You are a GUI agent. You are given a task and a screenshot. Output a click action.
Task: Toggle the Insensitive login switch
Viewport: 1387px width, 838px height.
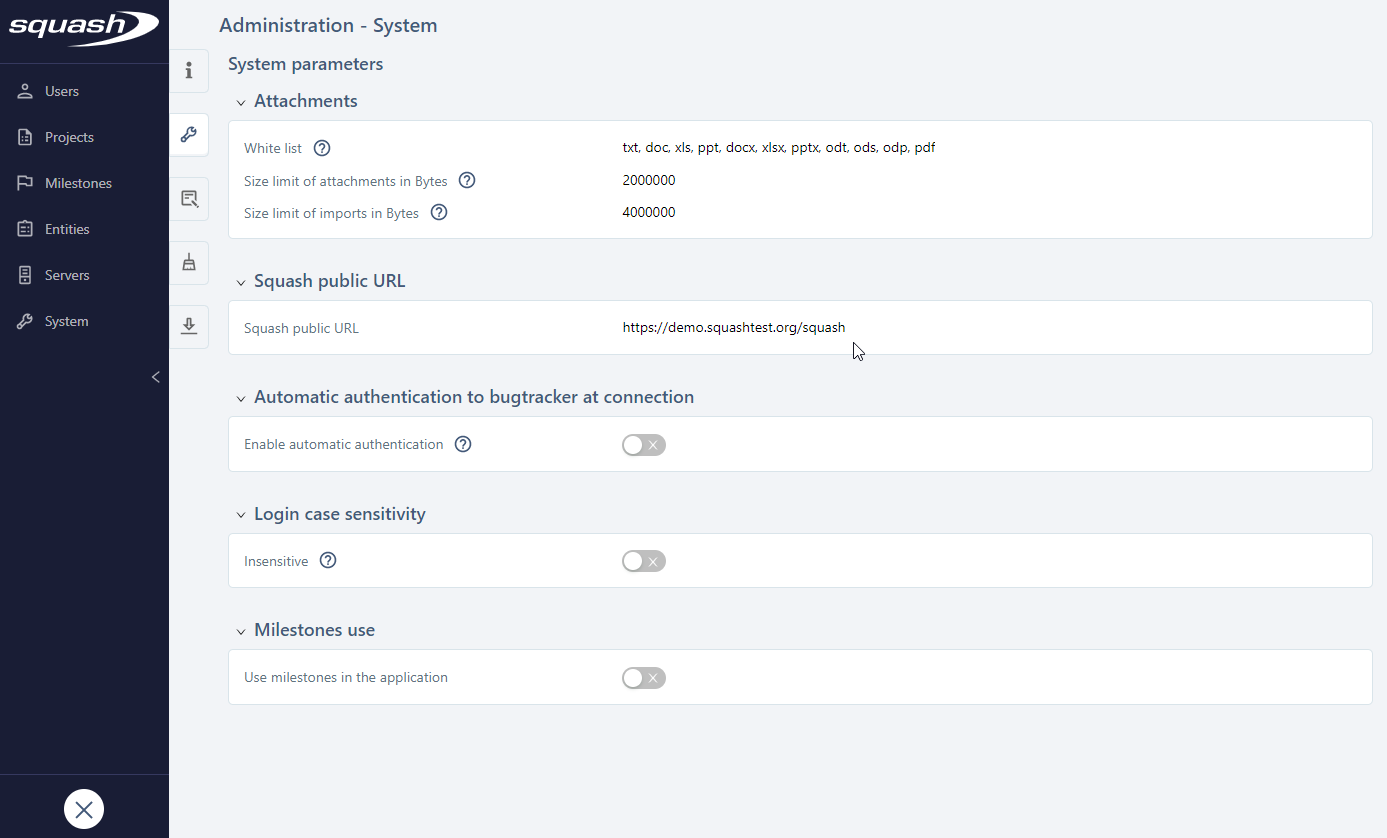pos(643,562)
